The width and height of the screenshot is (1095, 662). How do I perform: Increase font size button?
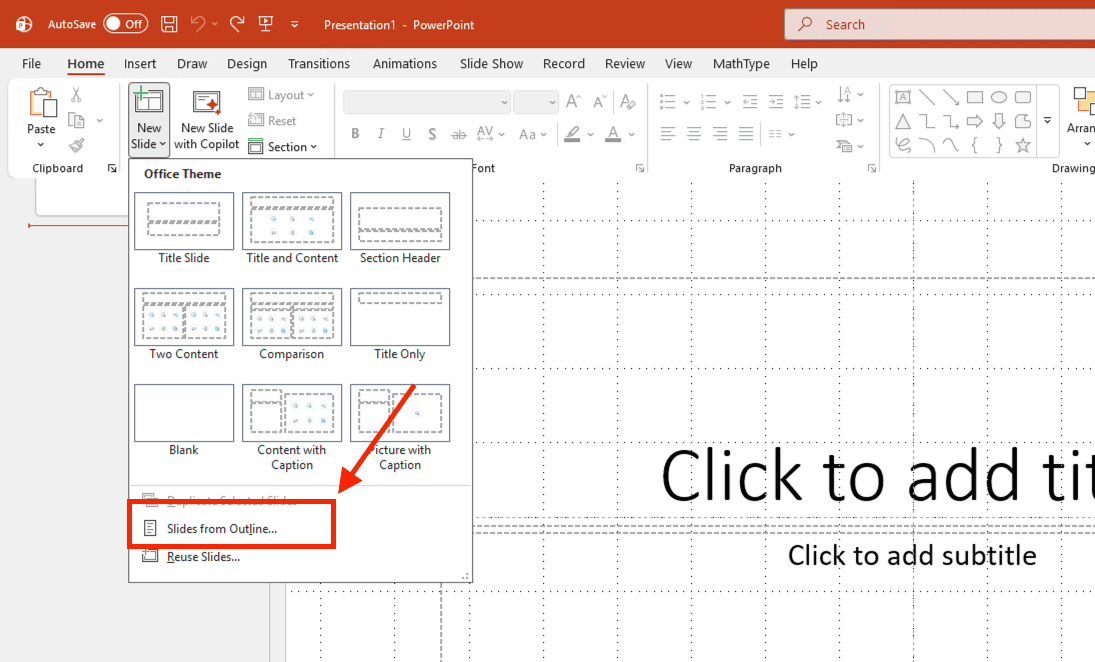coord(573,101)
